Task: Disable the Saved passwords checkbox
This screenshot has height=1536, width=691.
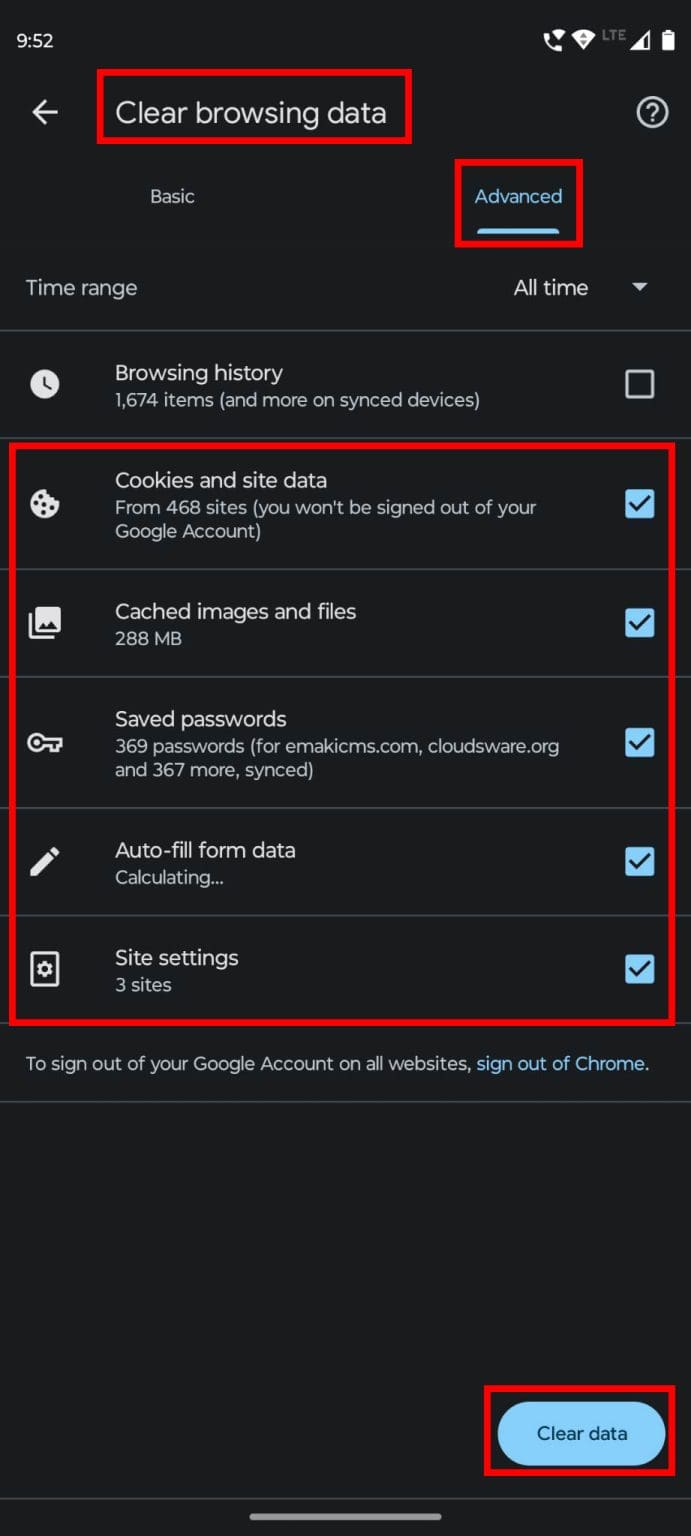Action: (639, 742)
